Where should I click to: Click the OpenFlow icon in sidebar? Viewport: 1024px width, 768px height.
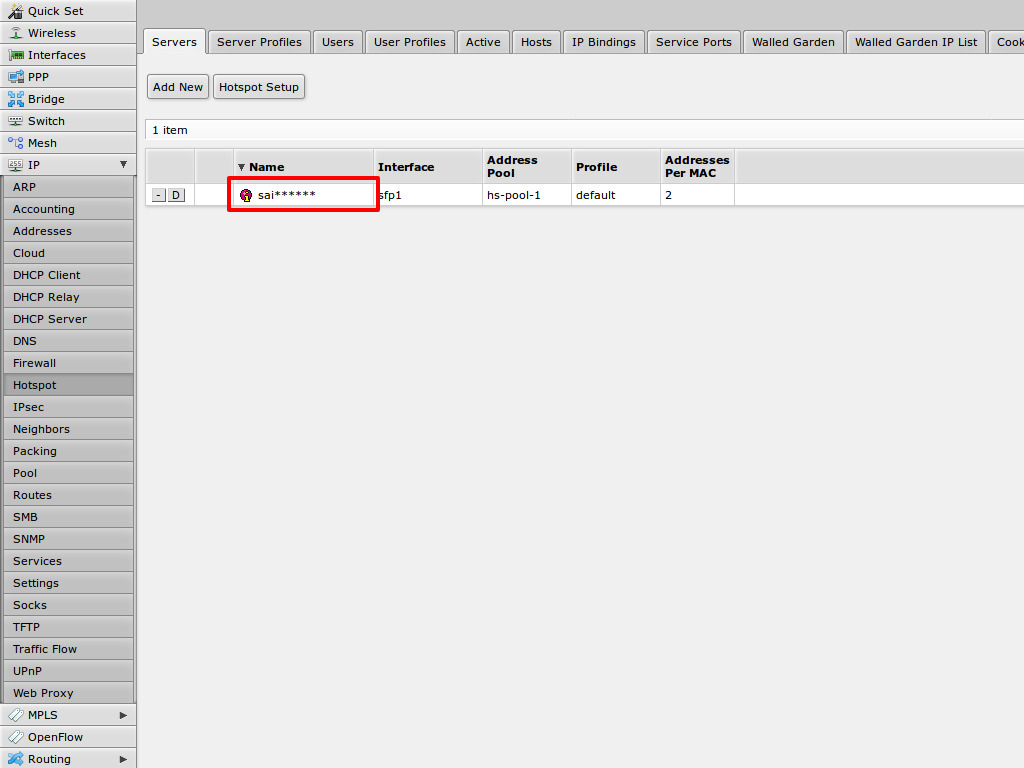tap(15, 737)
